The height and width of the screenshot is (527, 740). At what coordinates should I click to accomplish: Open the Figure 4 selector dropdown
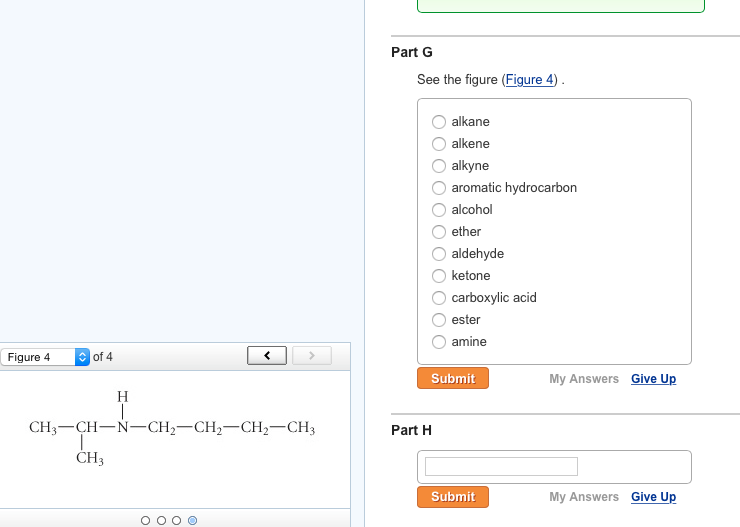45,357
